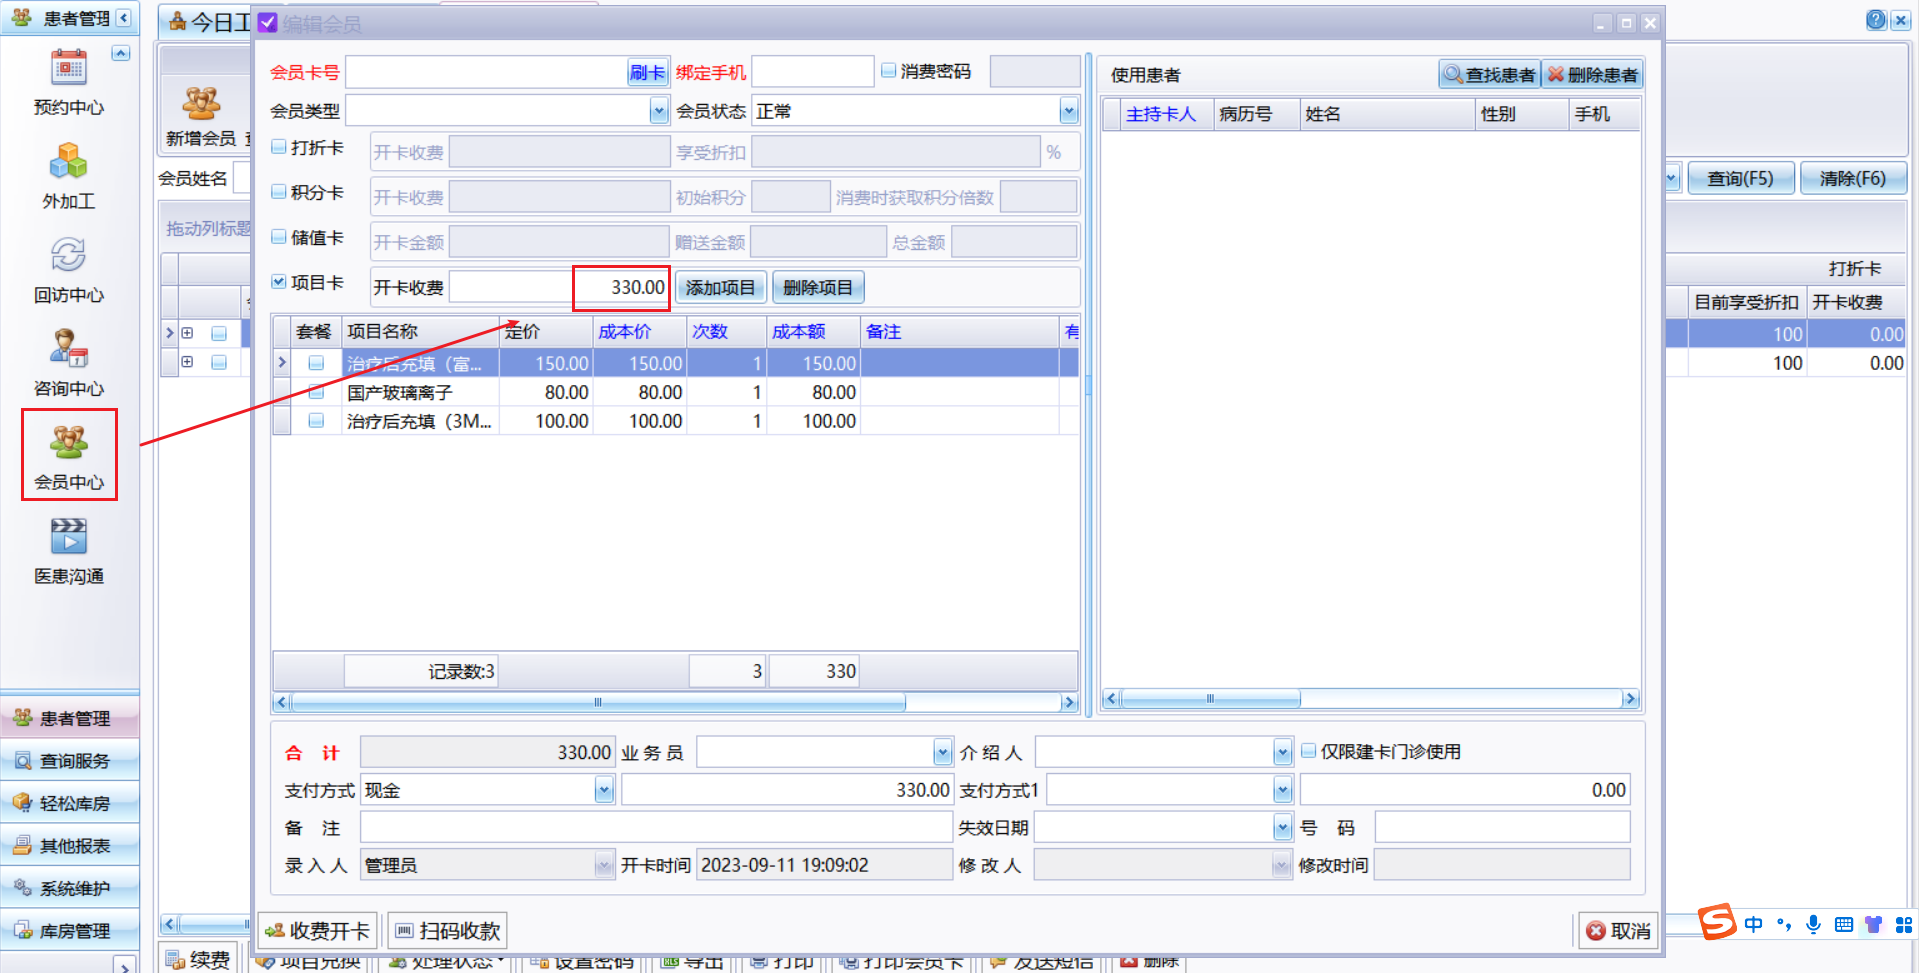Click the 清除(F6) clear button
Viewport: 1919px width, 973px height.
[x=1853, y=178]
